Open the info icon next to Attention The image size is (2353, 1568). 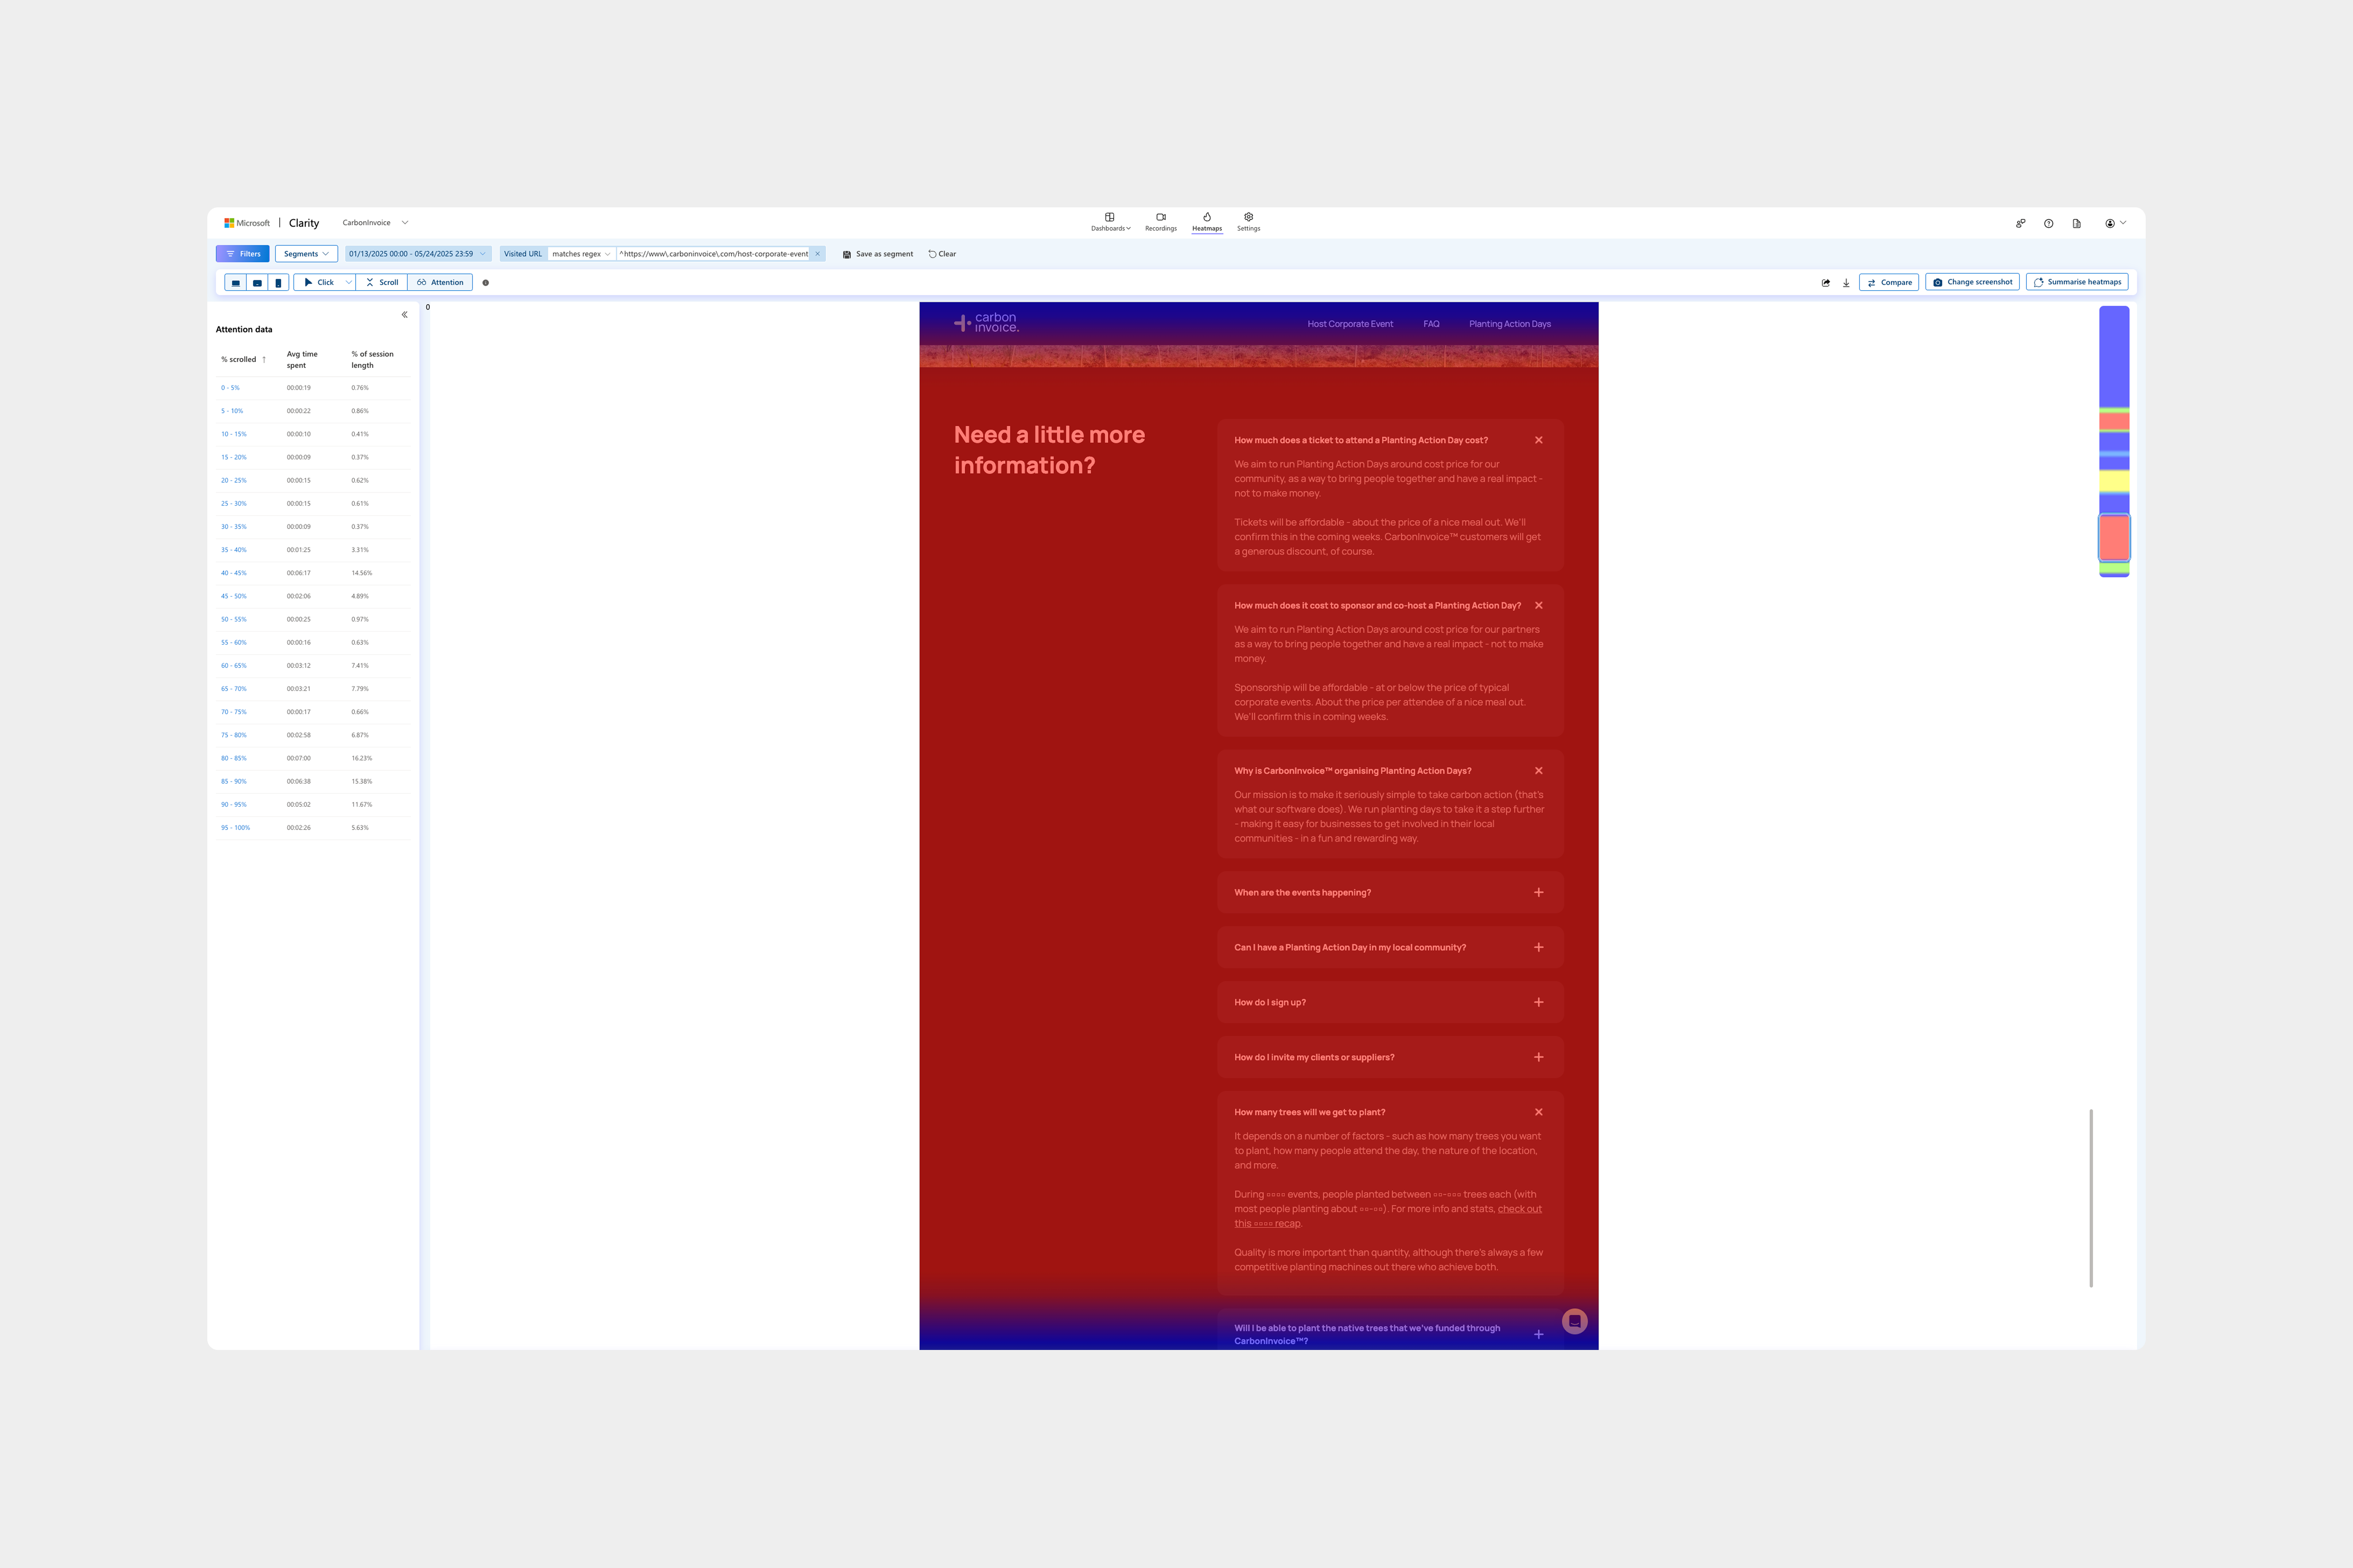coord(486,283)
